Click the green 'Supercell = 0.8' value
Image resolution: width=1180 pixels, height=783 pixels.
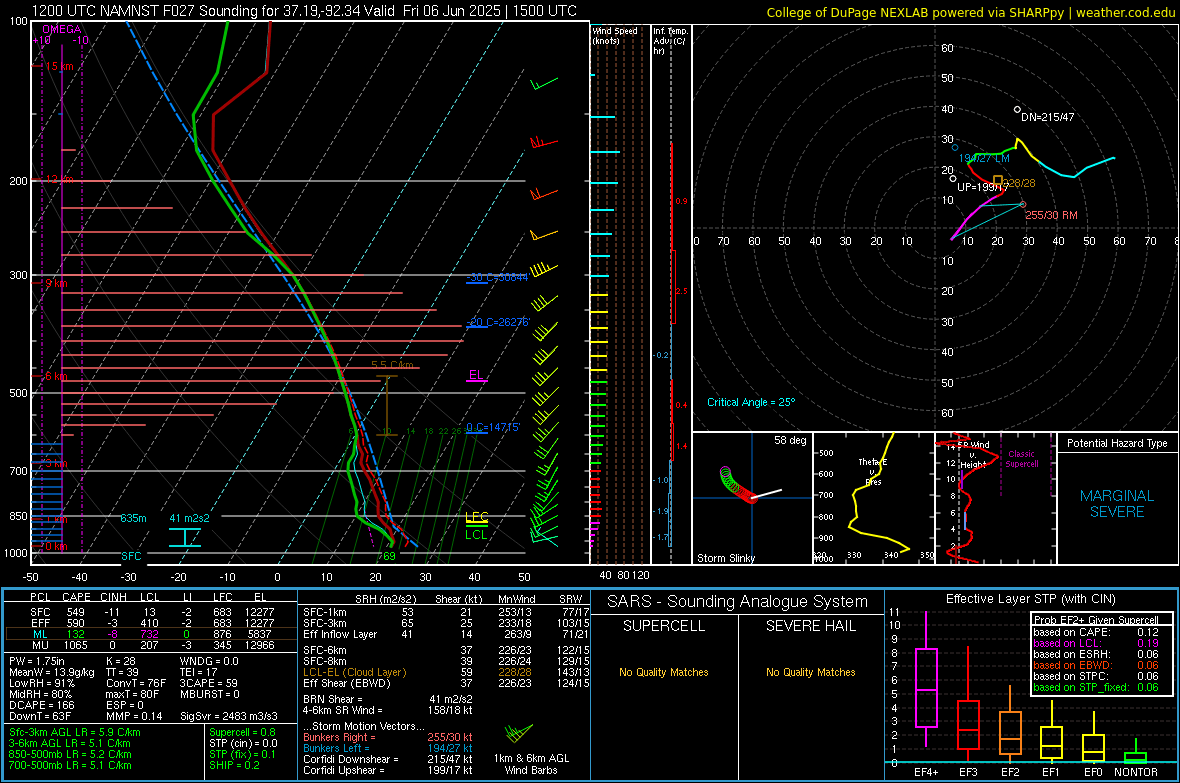coord(242,732)
